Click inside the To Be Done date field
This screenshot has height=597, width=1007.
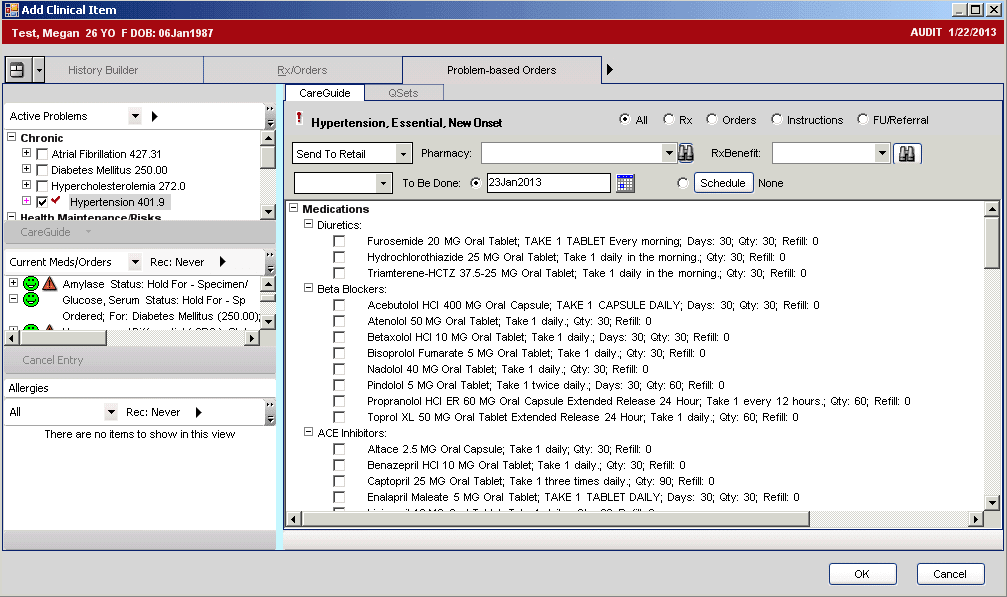pyautogui.click(x=550, y=182)
